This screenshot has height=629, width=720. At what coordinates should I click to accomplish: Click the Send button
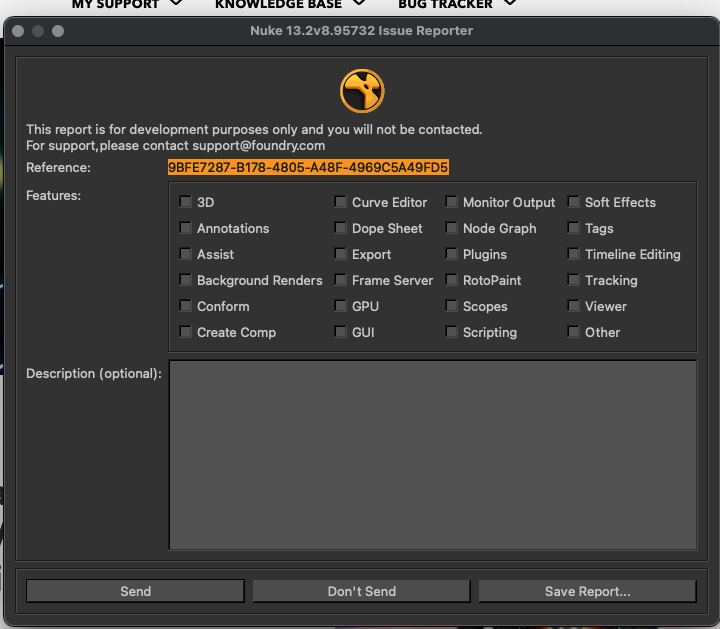tap(135, 591)
